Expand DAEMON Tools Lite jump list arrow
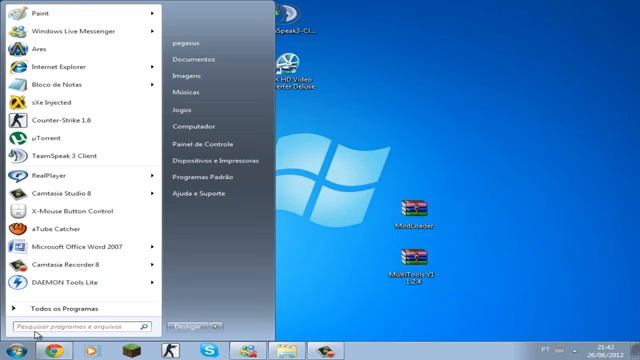 click(152, 282)
